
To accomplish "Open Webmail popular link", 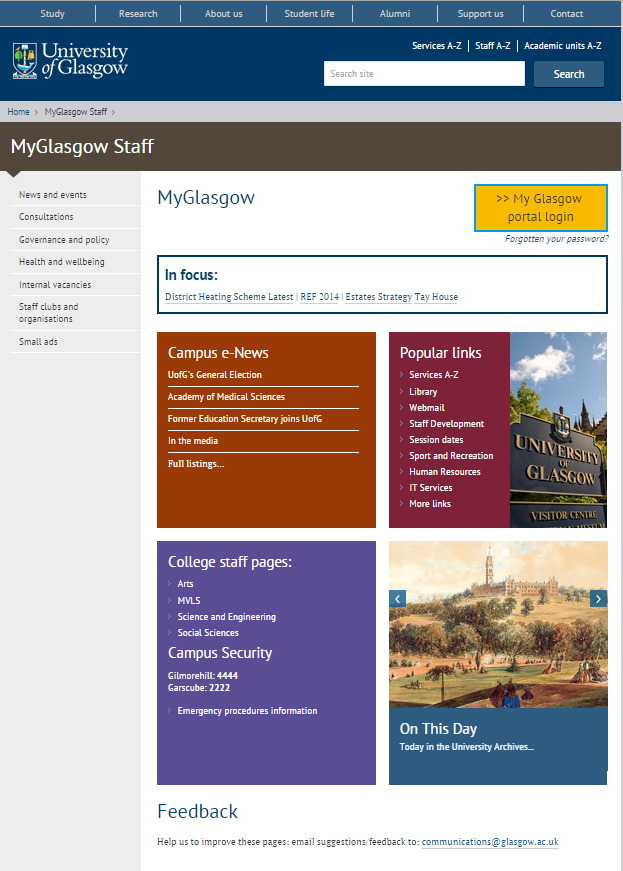I will (x=426, y=408).
